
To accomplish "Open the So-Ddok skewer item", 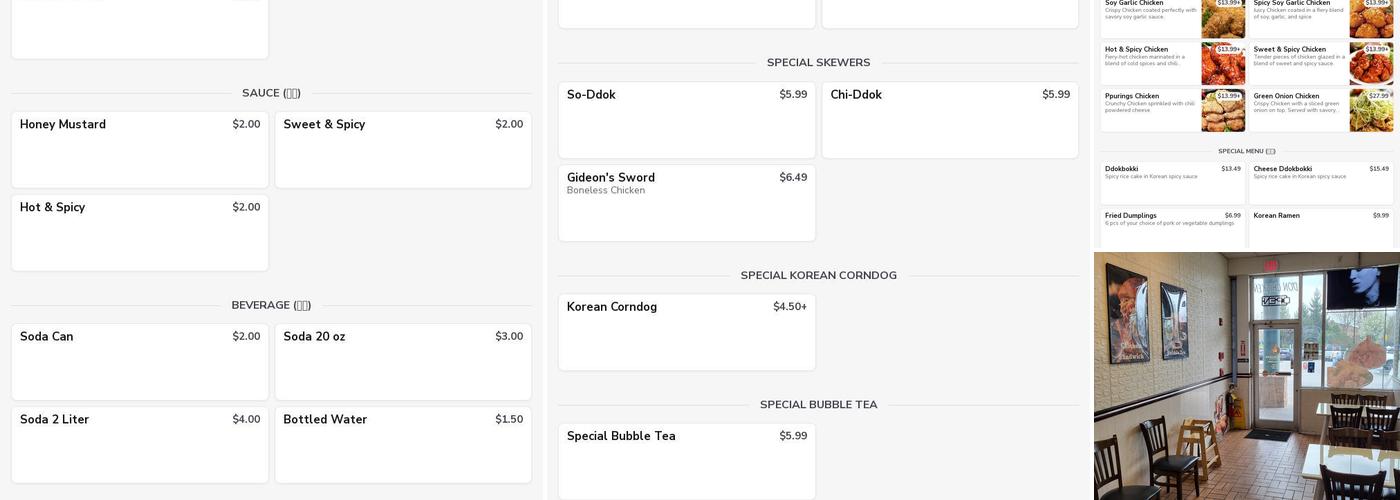I will click(x=686, y=120).
